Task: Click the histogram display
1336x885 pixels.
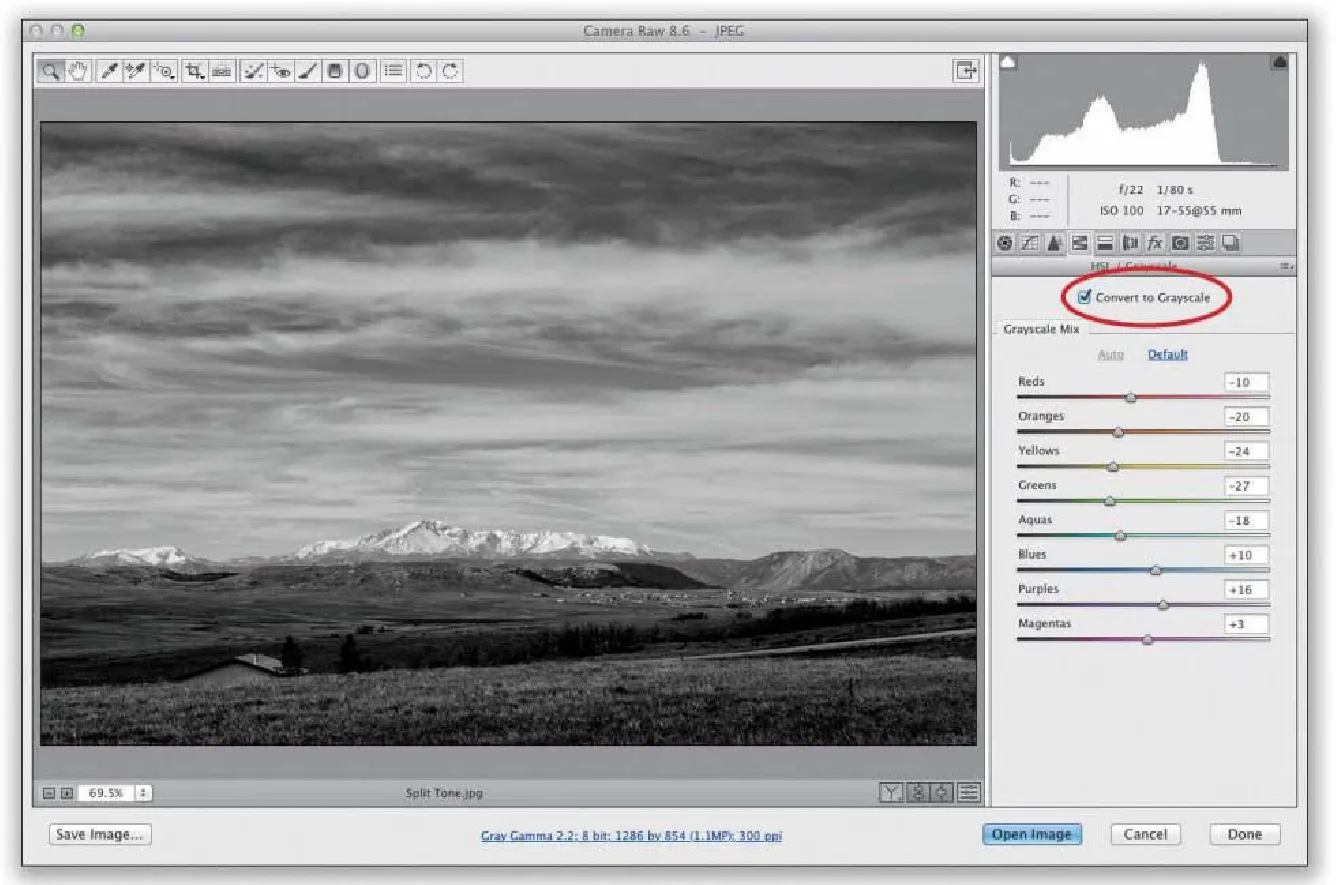Action: tap(1144, 111)
